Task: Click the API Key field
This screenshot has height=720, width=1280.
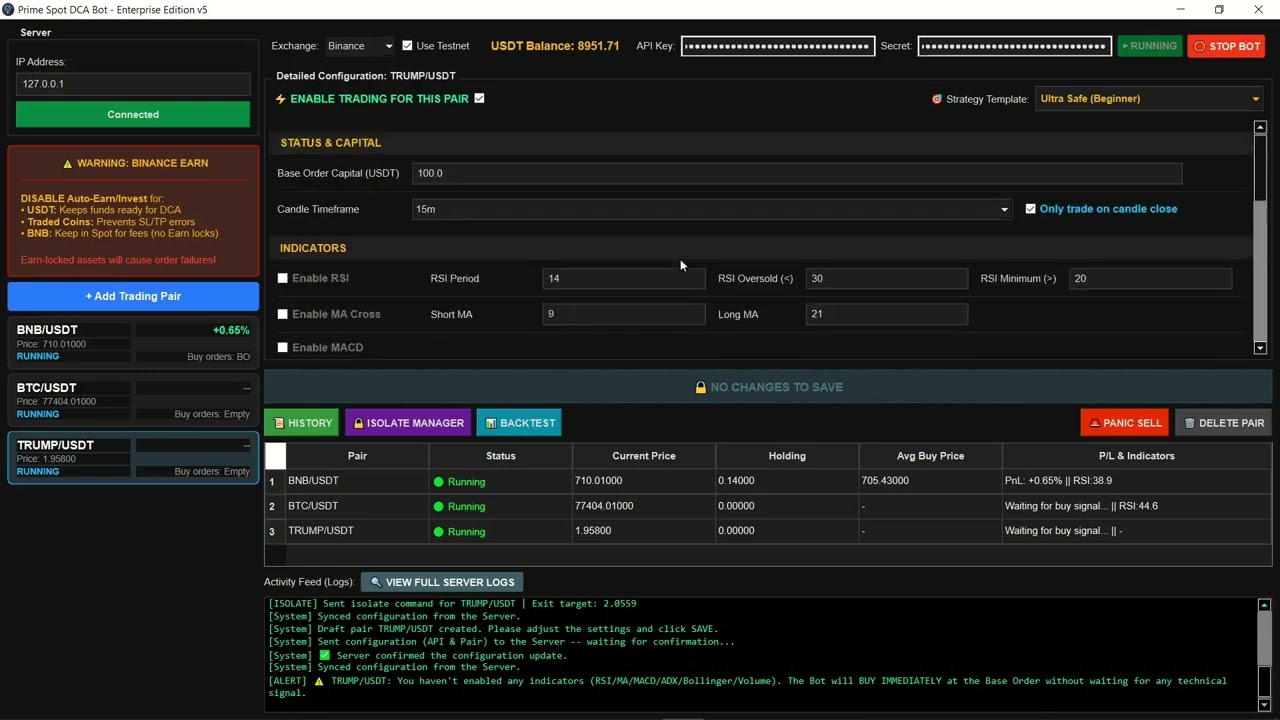Action: point(778,46)
